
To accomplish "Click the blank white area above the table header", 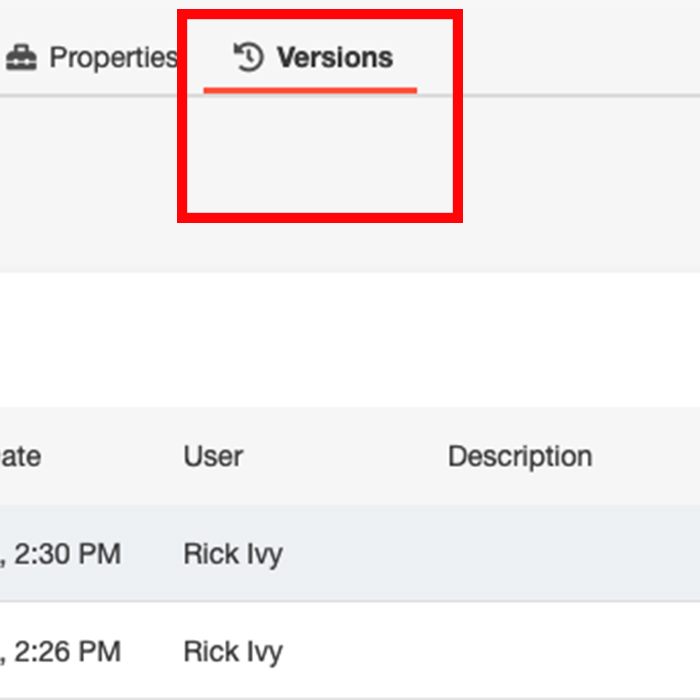I will click(350, 340).
